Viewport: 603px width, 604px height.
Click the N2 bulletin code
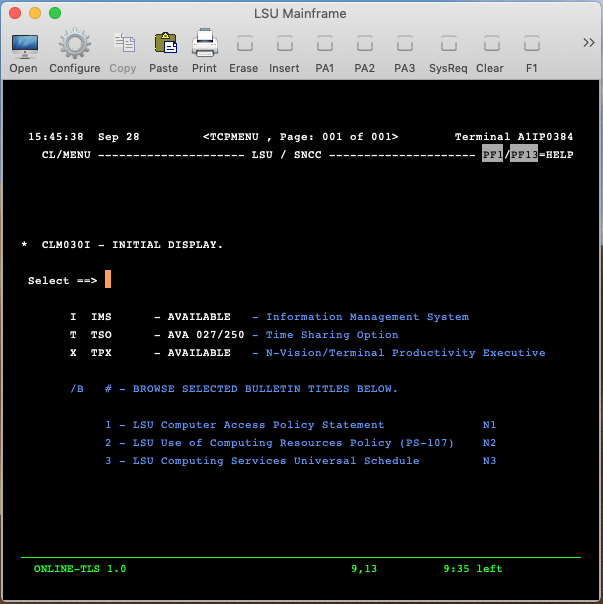coord(489,443)
